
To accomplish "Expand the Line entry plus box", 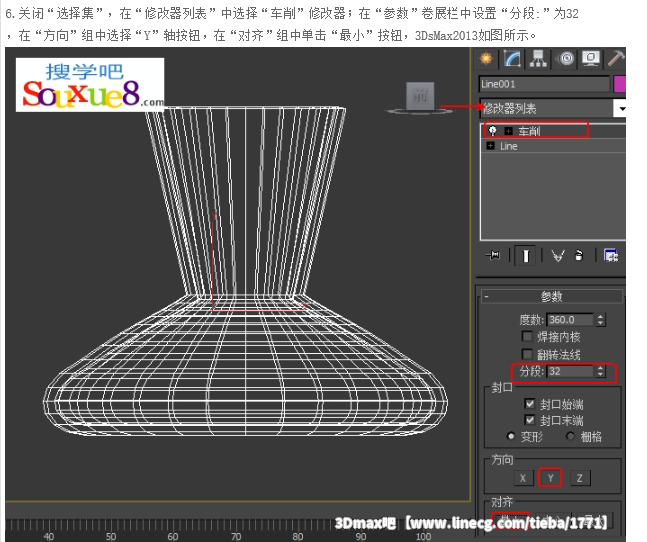I will (490, 146).
